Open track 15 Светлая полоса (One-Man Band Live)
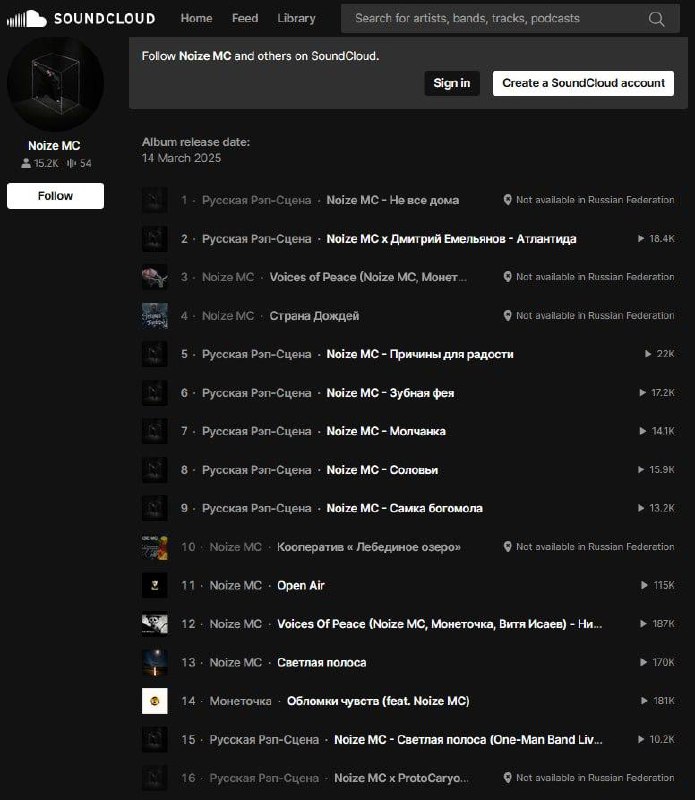 click(468, 739)
